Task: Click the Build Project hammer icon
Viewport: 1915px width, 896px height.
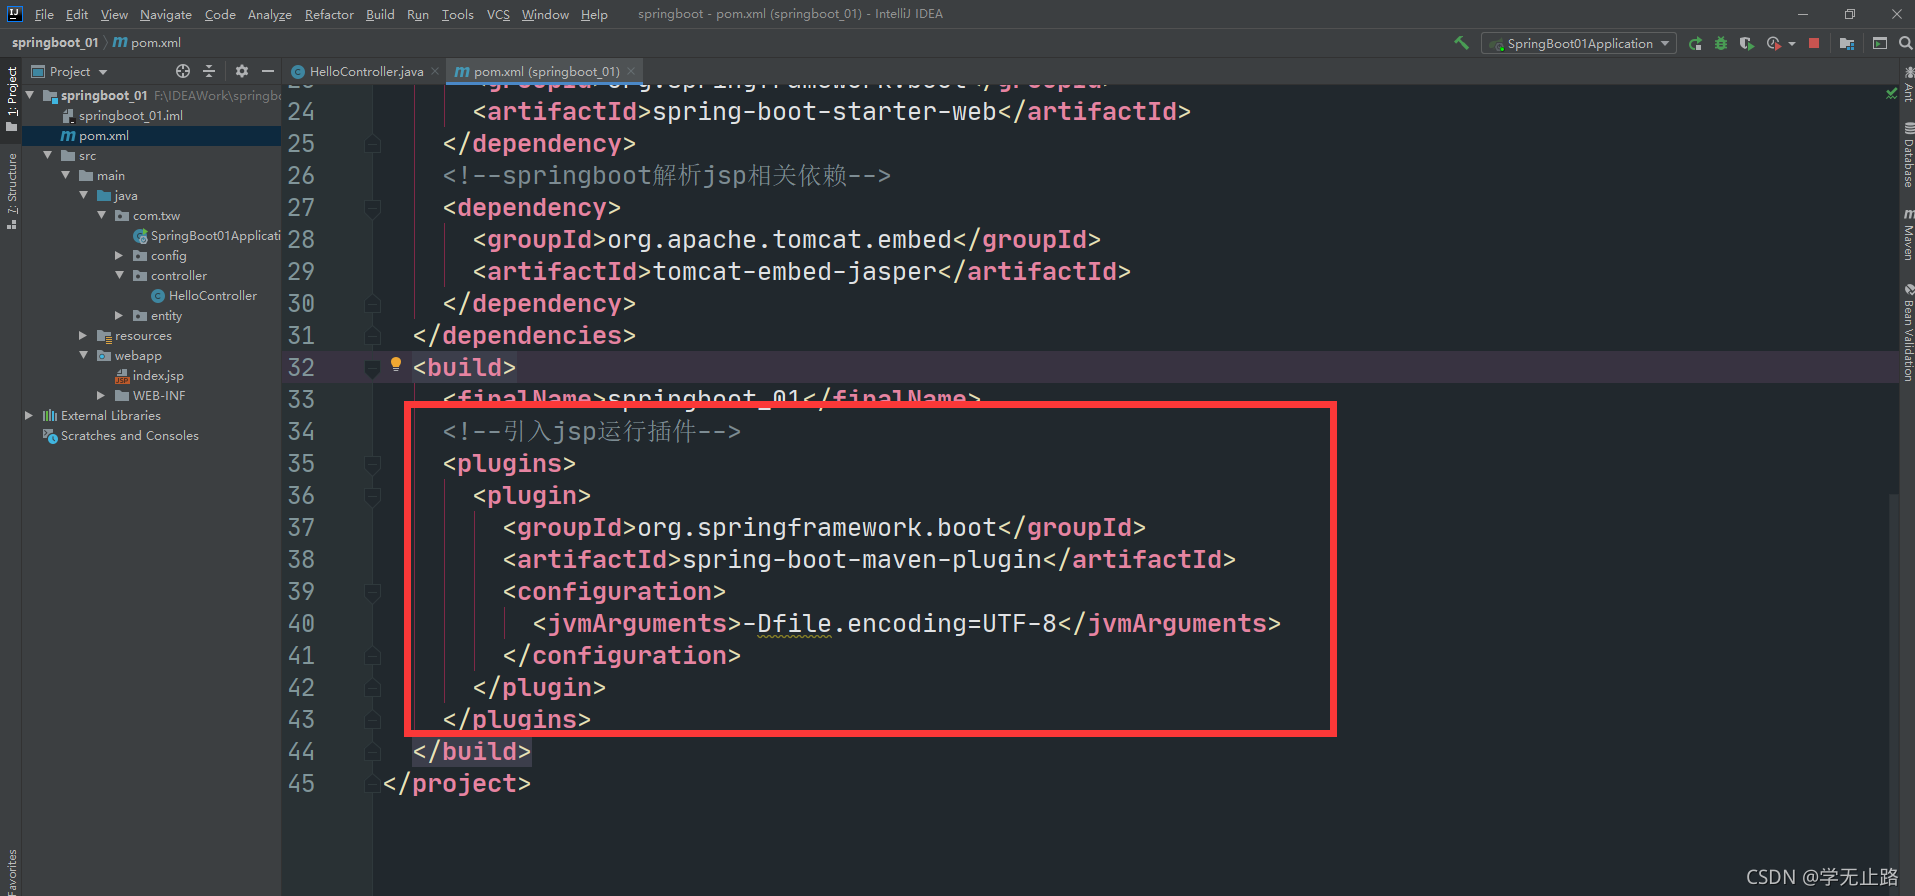Action: click(1461, 43)
